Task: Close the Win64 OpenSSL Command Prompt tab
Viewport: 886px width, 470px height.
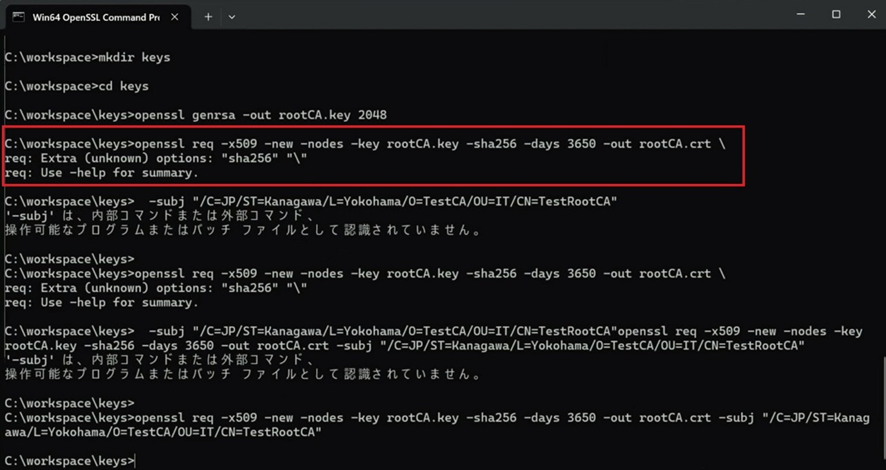Action: [178, 16]
